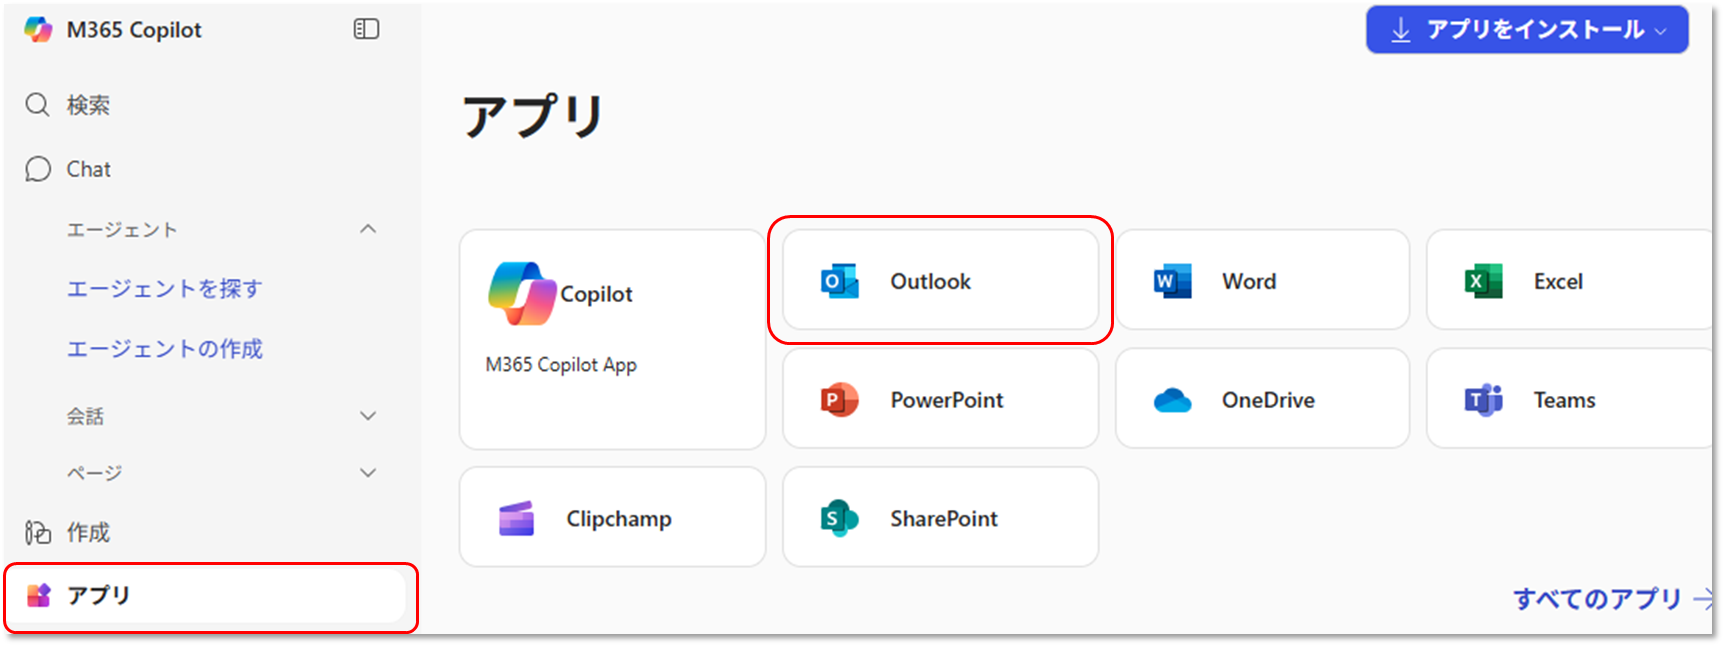
Task: Click the Word app icon
Action: coord(1172,282)
